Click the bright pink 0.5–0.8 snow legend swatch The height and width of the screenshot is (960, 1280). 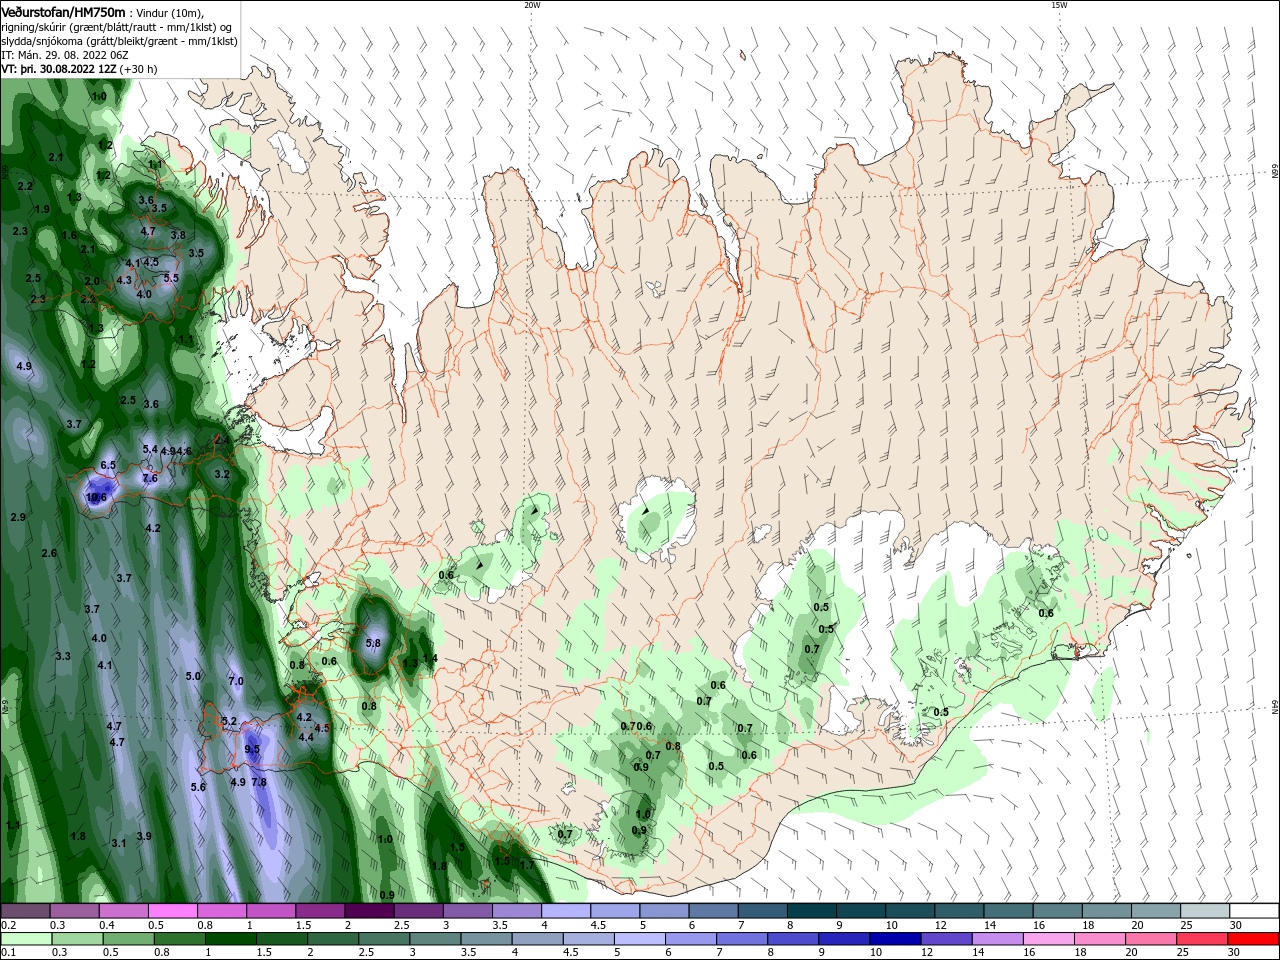pos(173,911)
